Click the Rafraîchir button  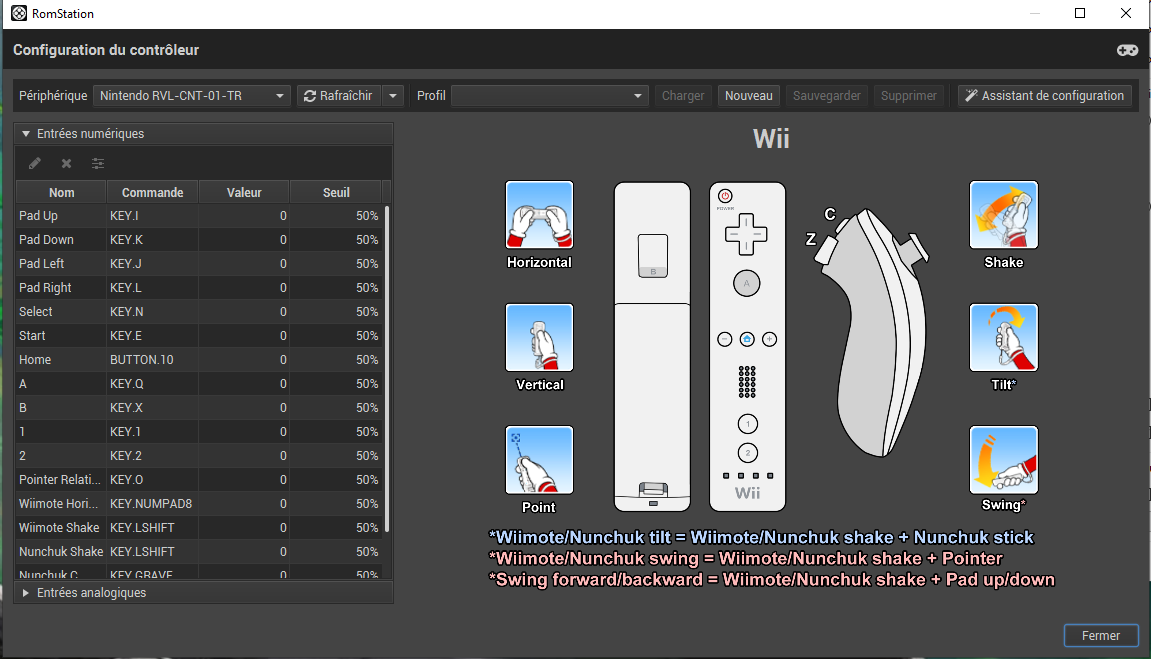point(338,95)
